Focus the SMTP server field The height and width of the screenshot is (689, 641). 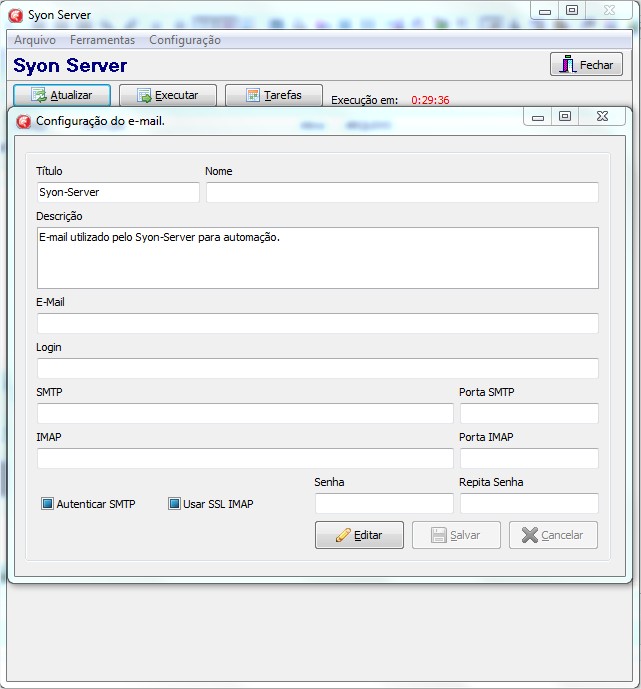[245, 413]
